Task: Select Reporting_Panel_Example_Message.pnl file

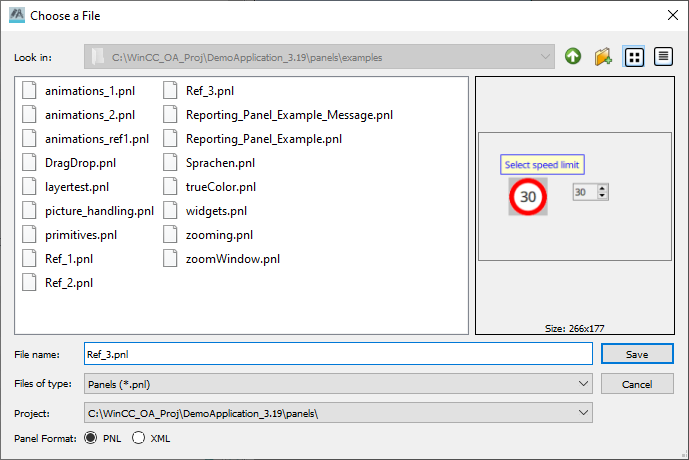Action: [x=288, y=115]
